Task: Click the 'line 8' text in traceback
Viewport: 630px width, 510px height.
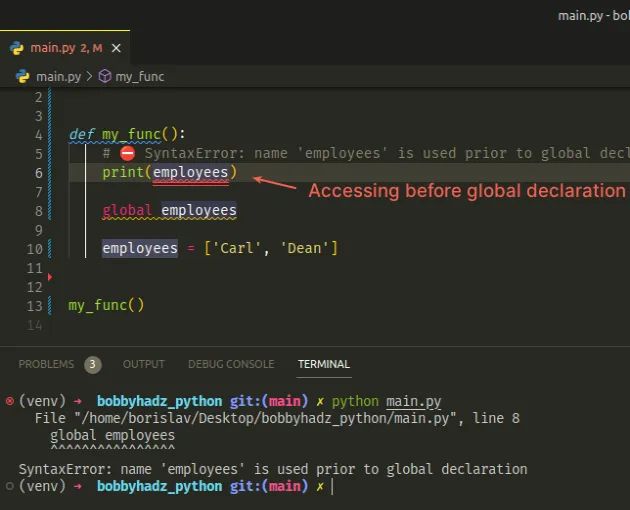Action: [x=496, y=418]
